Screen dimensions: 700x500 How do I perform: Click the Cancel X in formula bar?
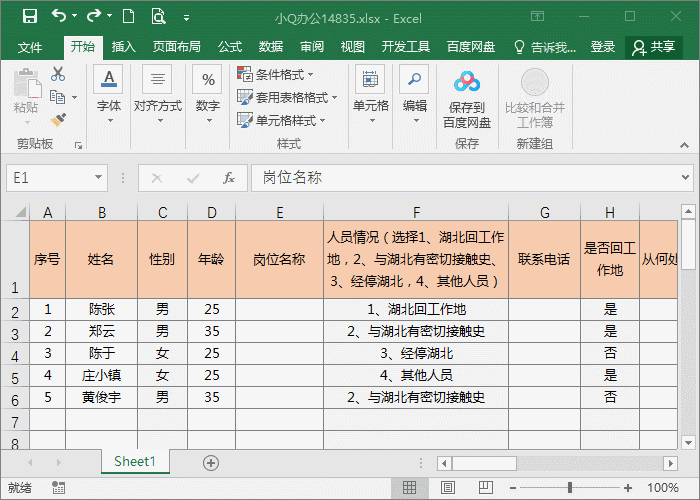pyautogui.click(x=157, y=179)
